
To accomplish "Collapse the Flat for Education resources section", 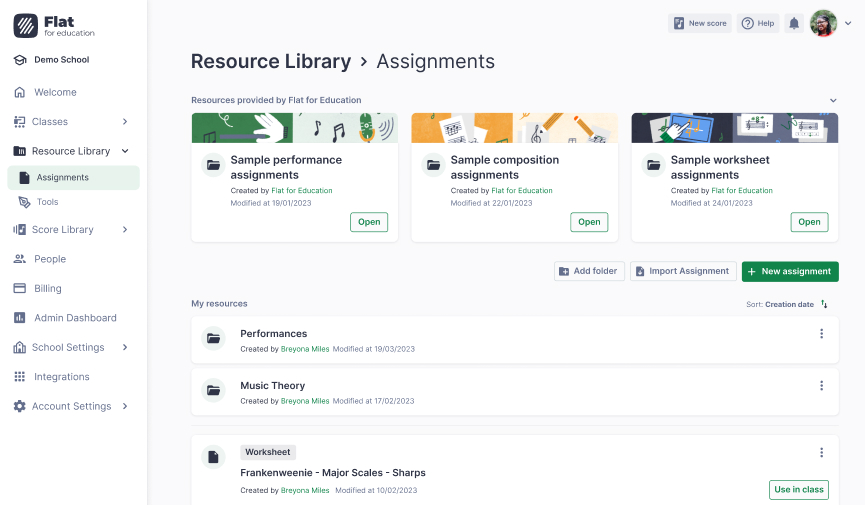I will pos(832,100).
